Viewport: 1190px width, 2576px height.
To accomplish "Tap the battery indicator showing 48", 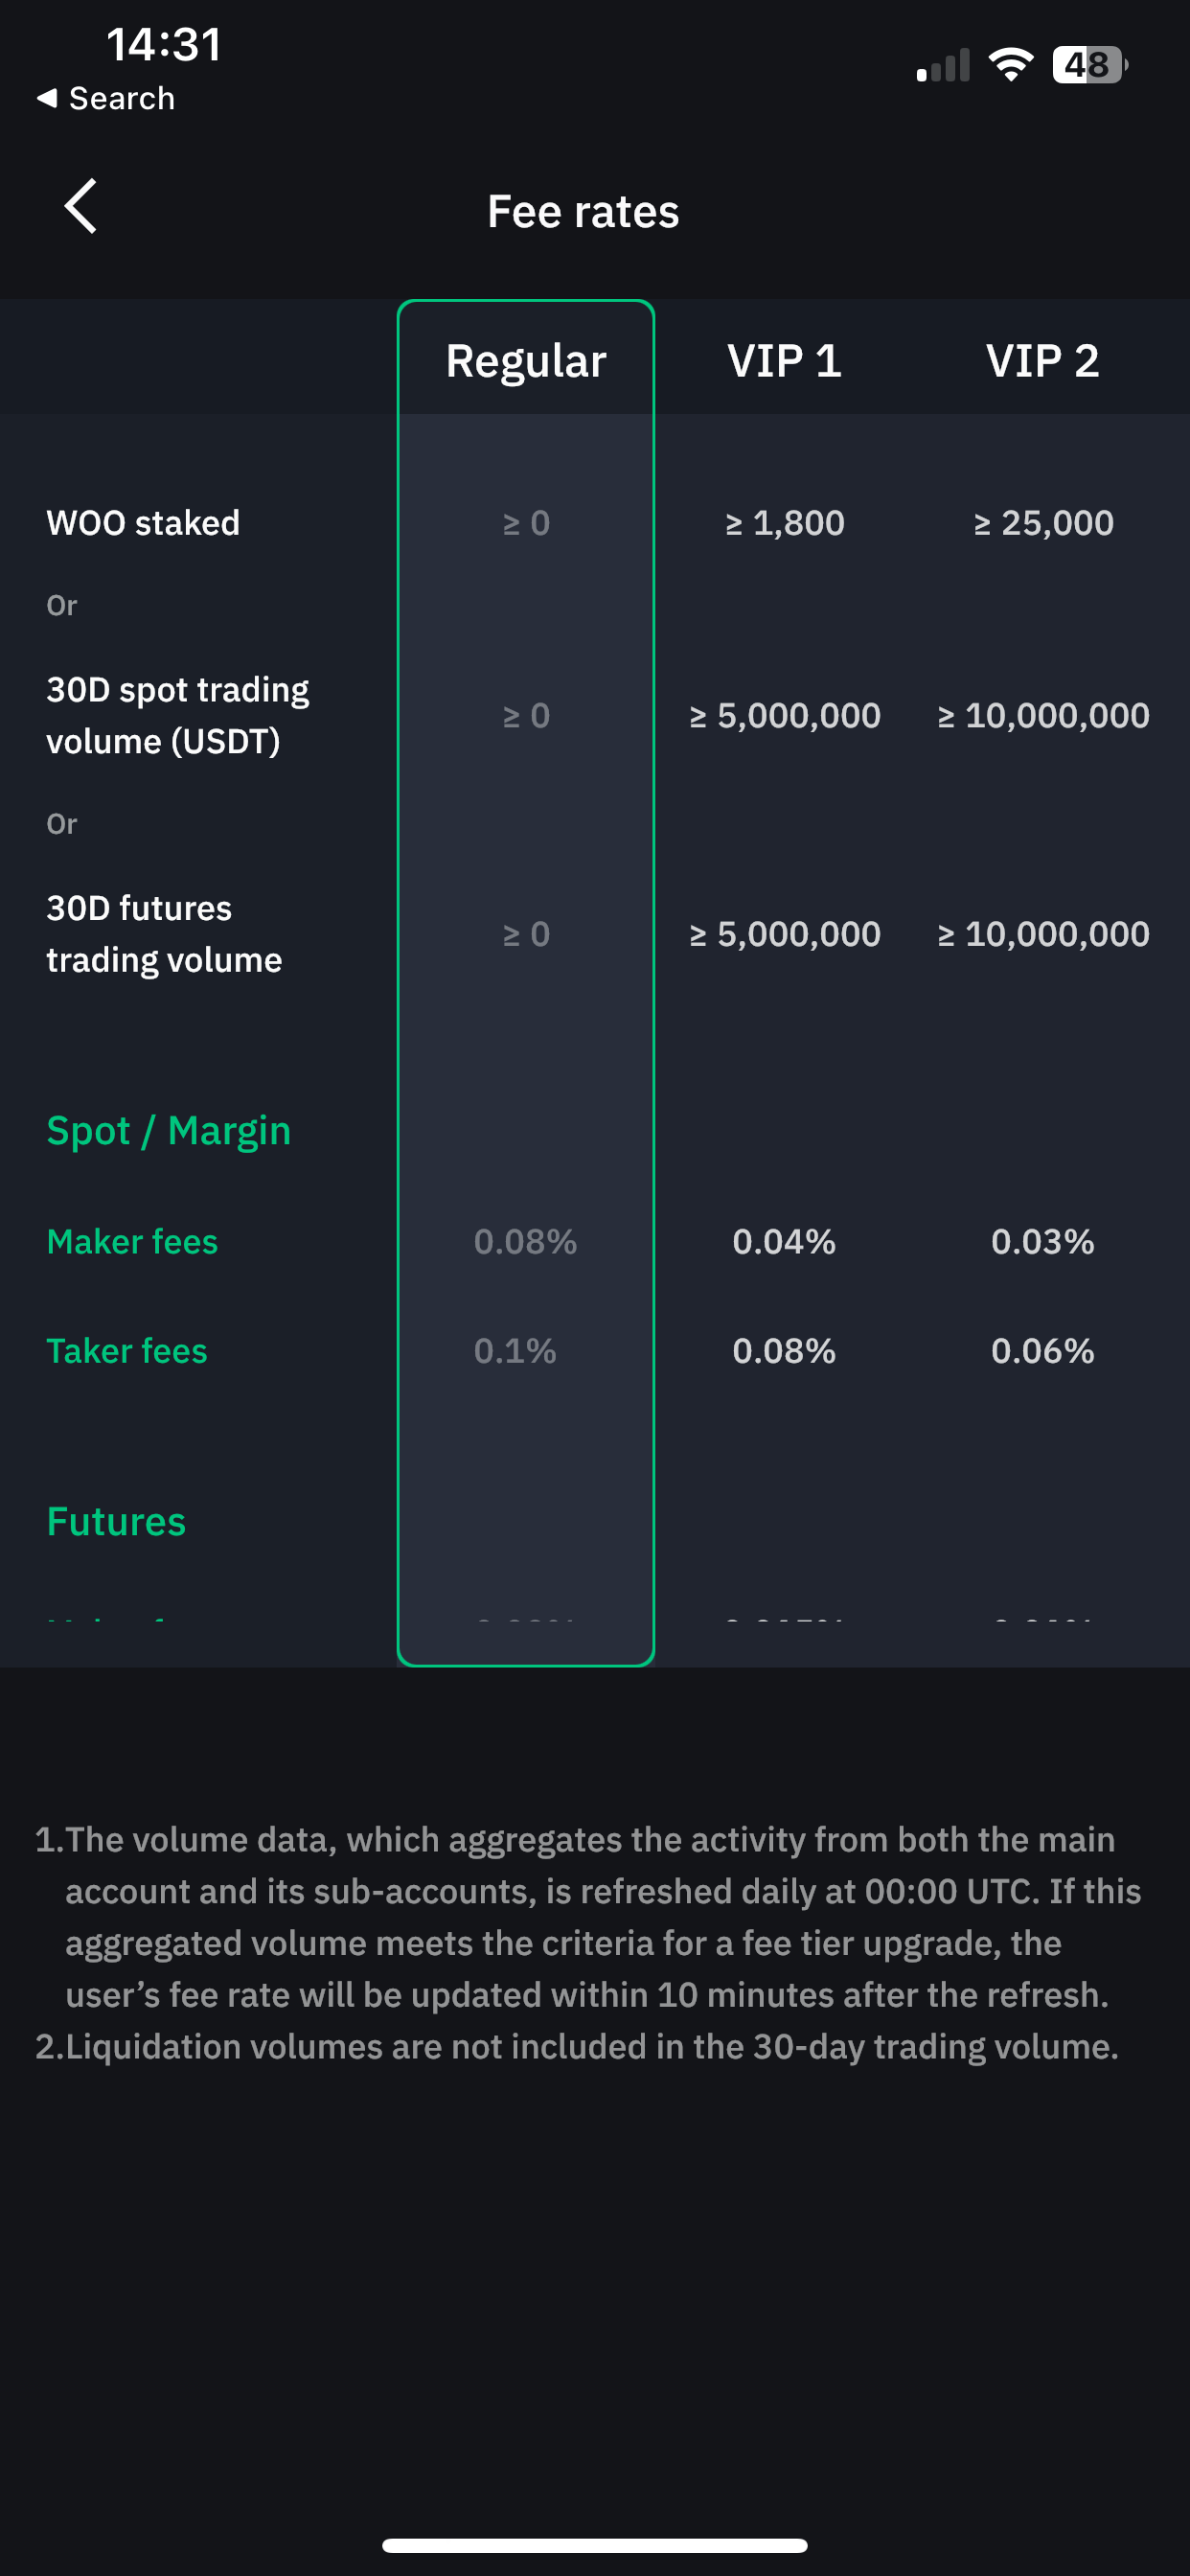I will (1089, 65).
